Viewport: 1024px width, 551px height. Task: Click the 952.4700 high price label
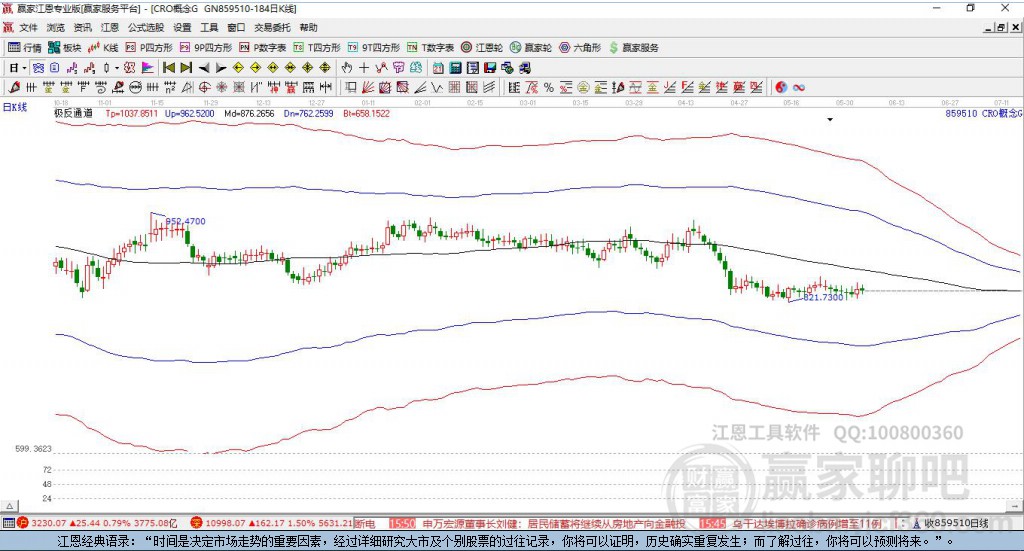pyautogui.click(x=185, y=221)
